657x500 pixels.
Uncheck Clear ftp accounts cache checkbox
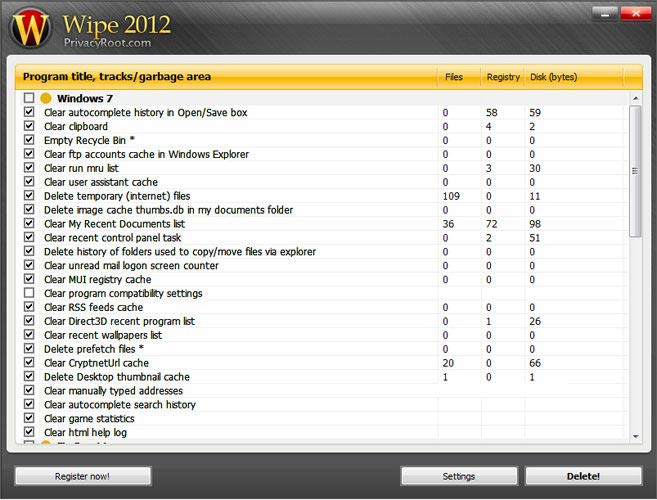[29, 153]
